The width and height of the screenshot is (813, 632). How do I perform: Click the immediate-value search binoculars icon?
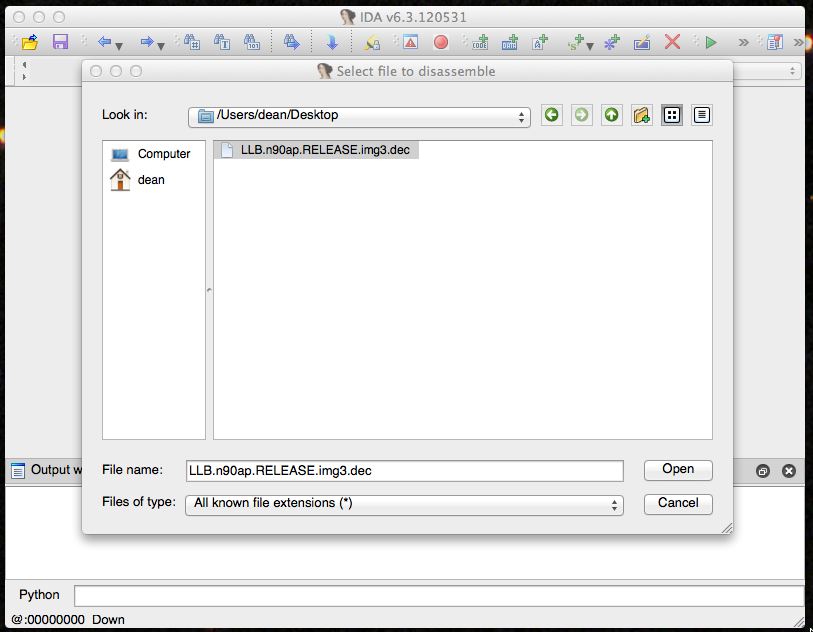[192, 42]
